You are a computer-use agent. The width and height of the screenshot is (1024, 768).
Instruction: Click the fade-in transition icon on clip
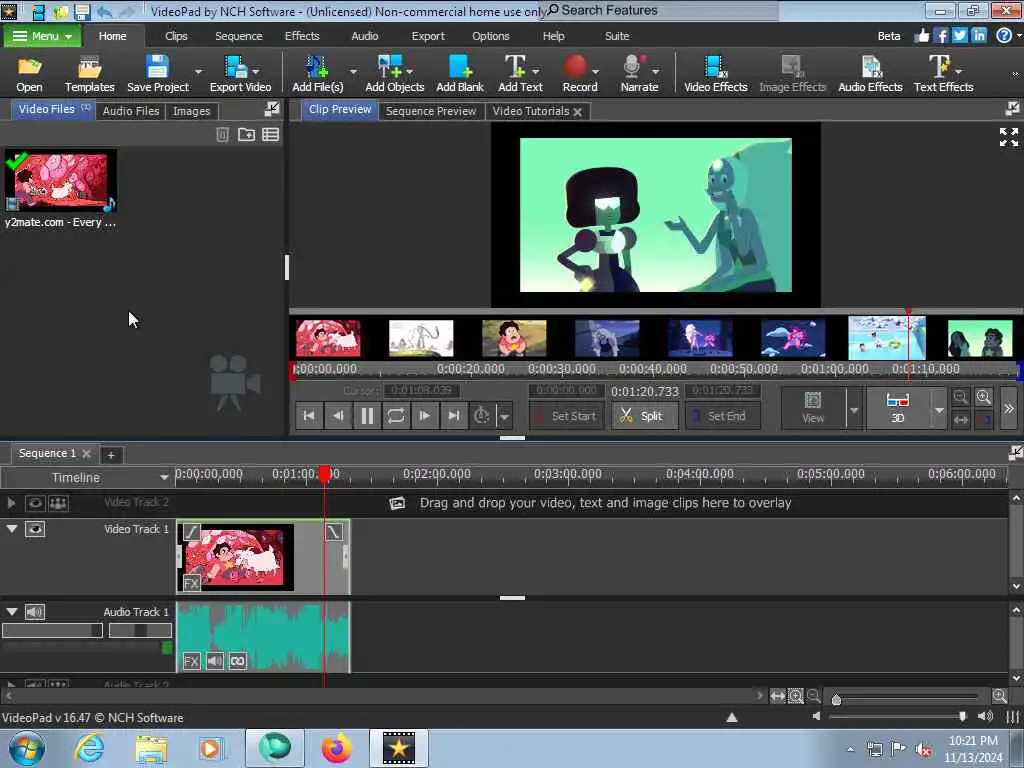[191, 532]
